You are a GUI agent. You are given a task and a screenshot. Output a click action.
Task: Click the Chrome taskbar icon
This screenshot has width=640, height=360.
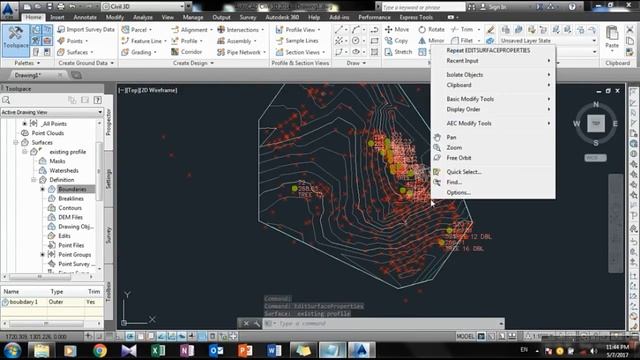coord(99,351)
